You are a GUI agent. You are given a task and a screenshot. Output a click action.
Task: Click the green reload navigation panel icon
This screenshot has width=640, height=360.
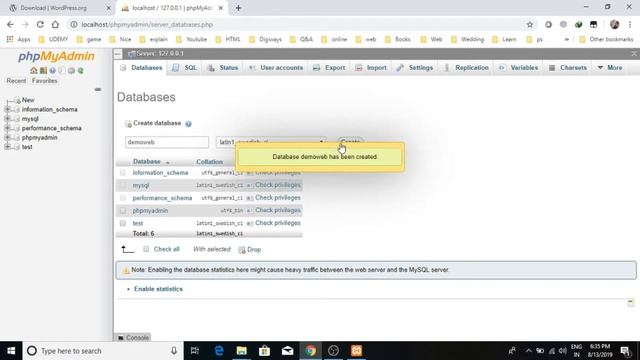click(80, 71)
